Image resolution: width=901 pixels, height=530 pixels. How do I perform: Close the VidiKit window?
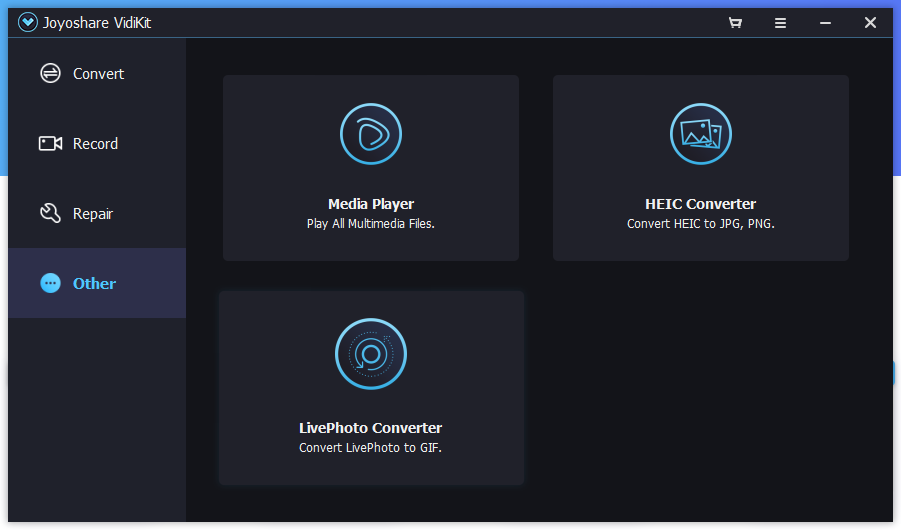870,22
